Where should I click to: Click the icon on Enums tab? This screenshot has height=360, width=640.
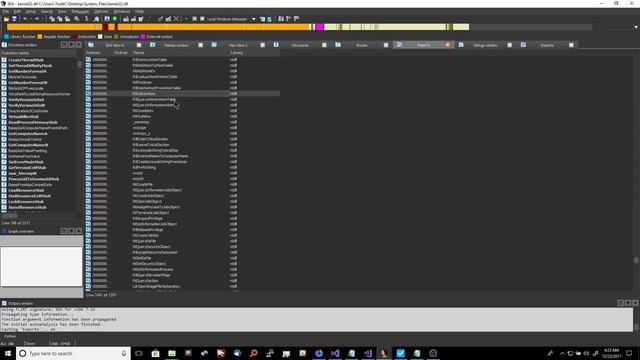click(x=338, y=45)
